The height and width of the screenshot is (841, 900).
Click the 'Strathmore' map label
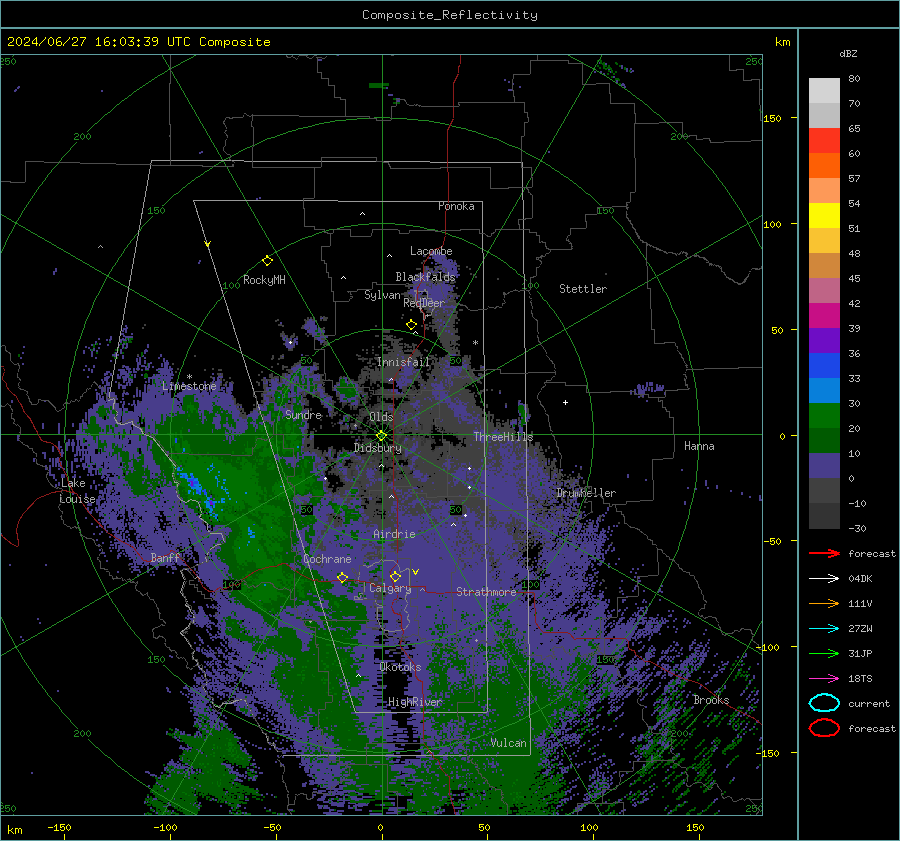coord(486,592)
